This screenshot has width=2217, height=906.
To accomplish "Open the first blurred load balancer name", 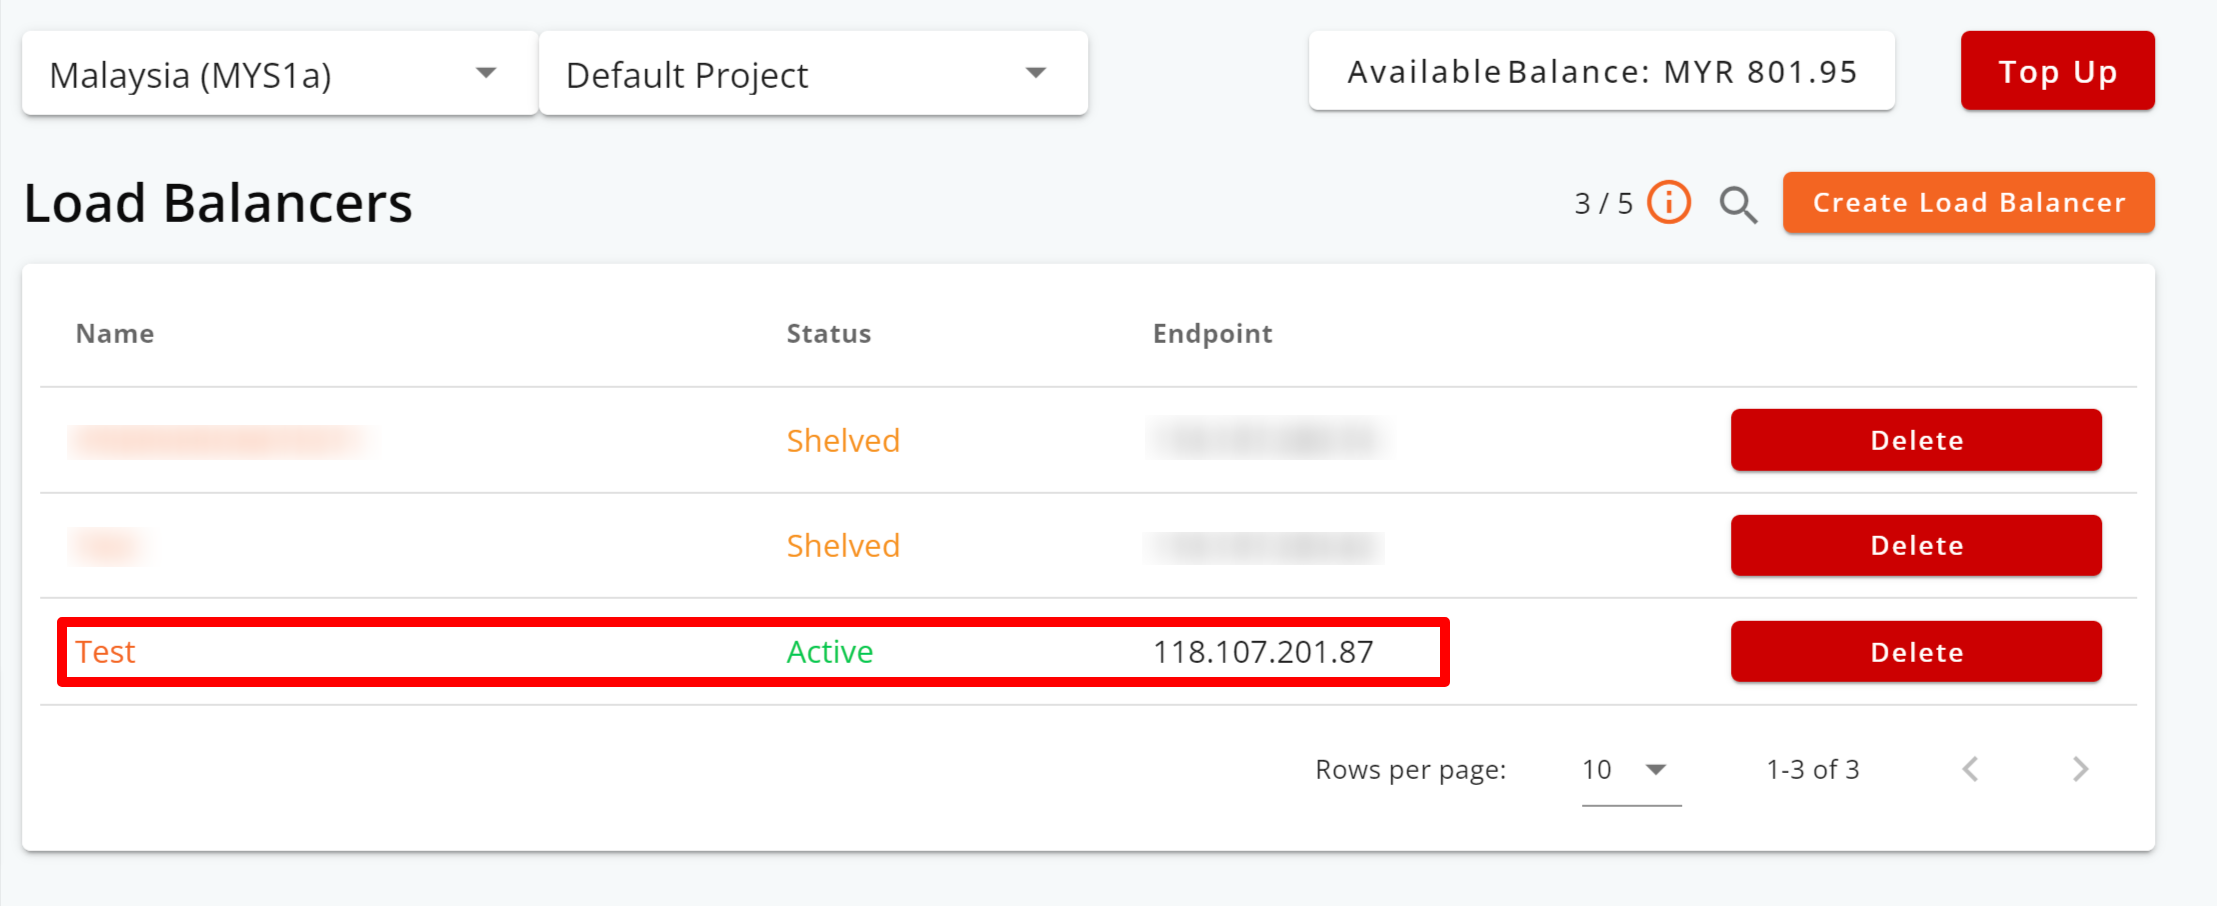I will [x=223, y=441].
